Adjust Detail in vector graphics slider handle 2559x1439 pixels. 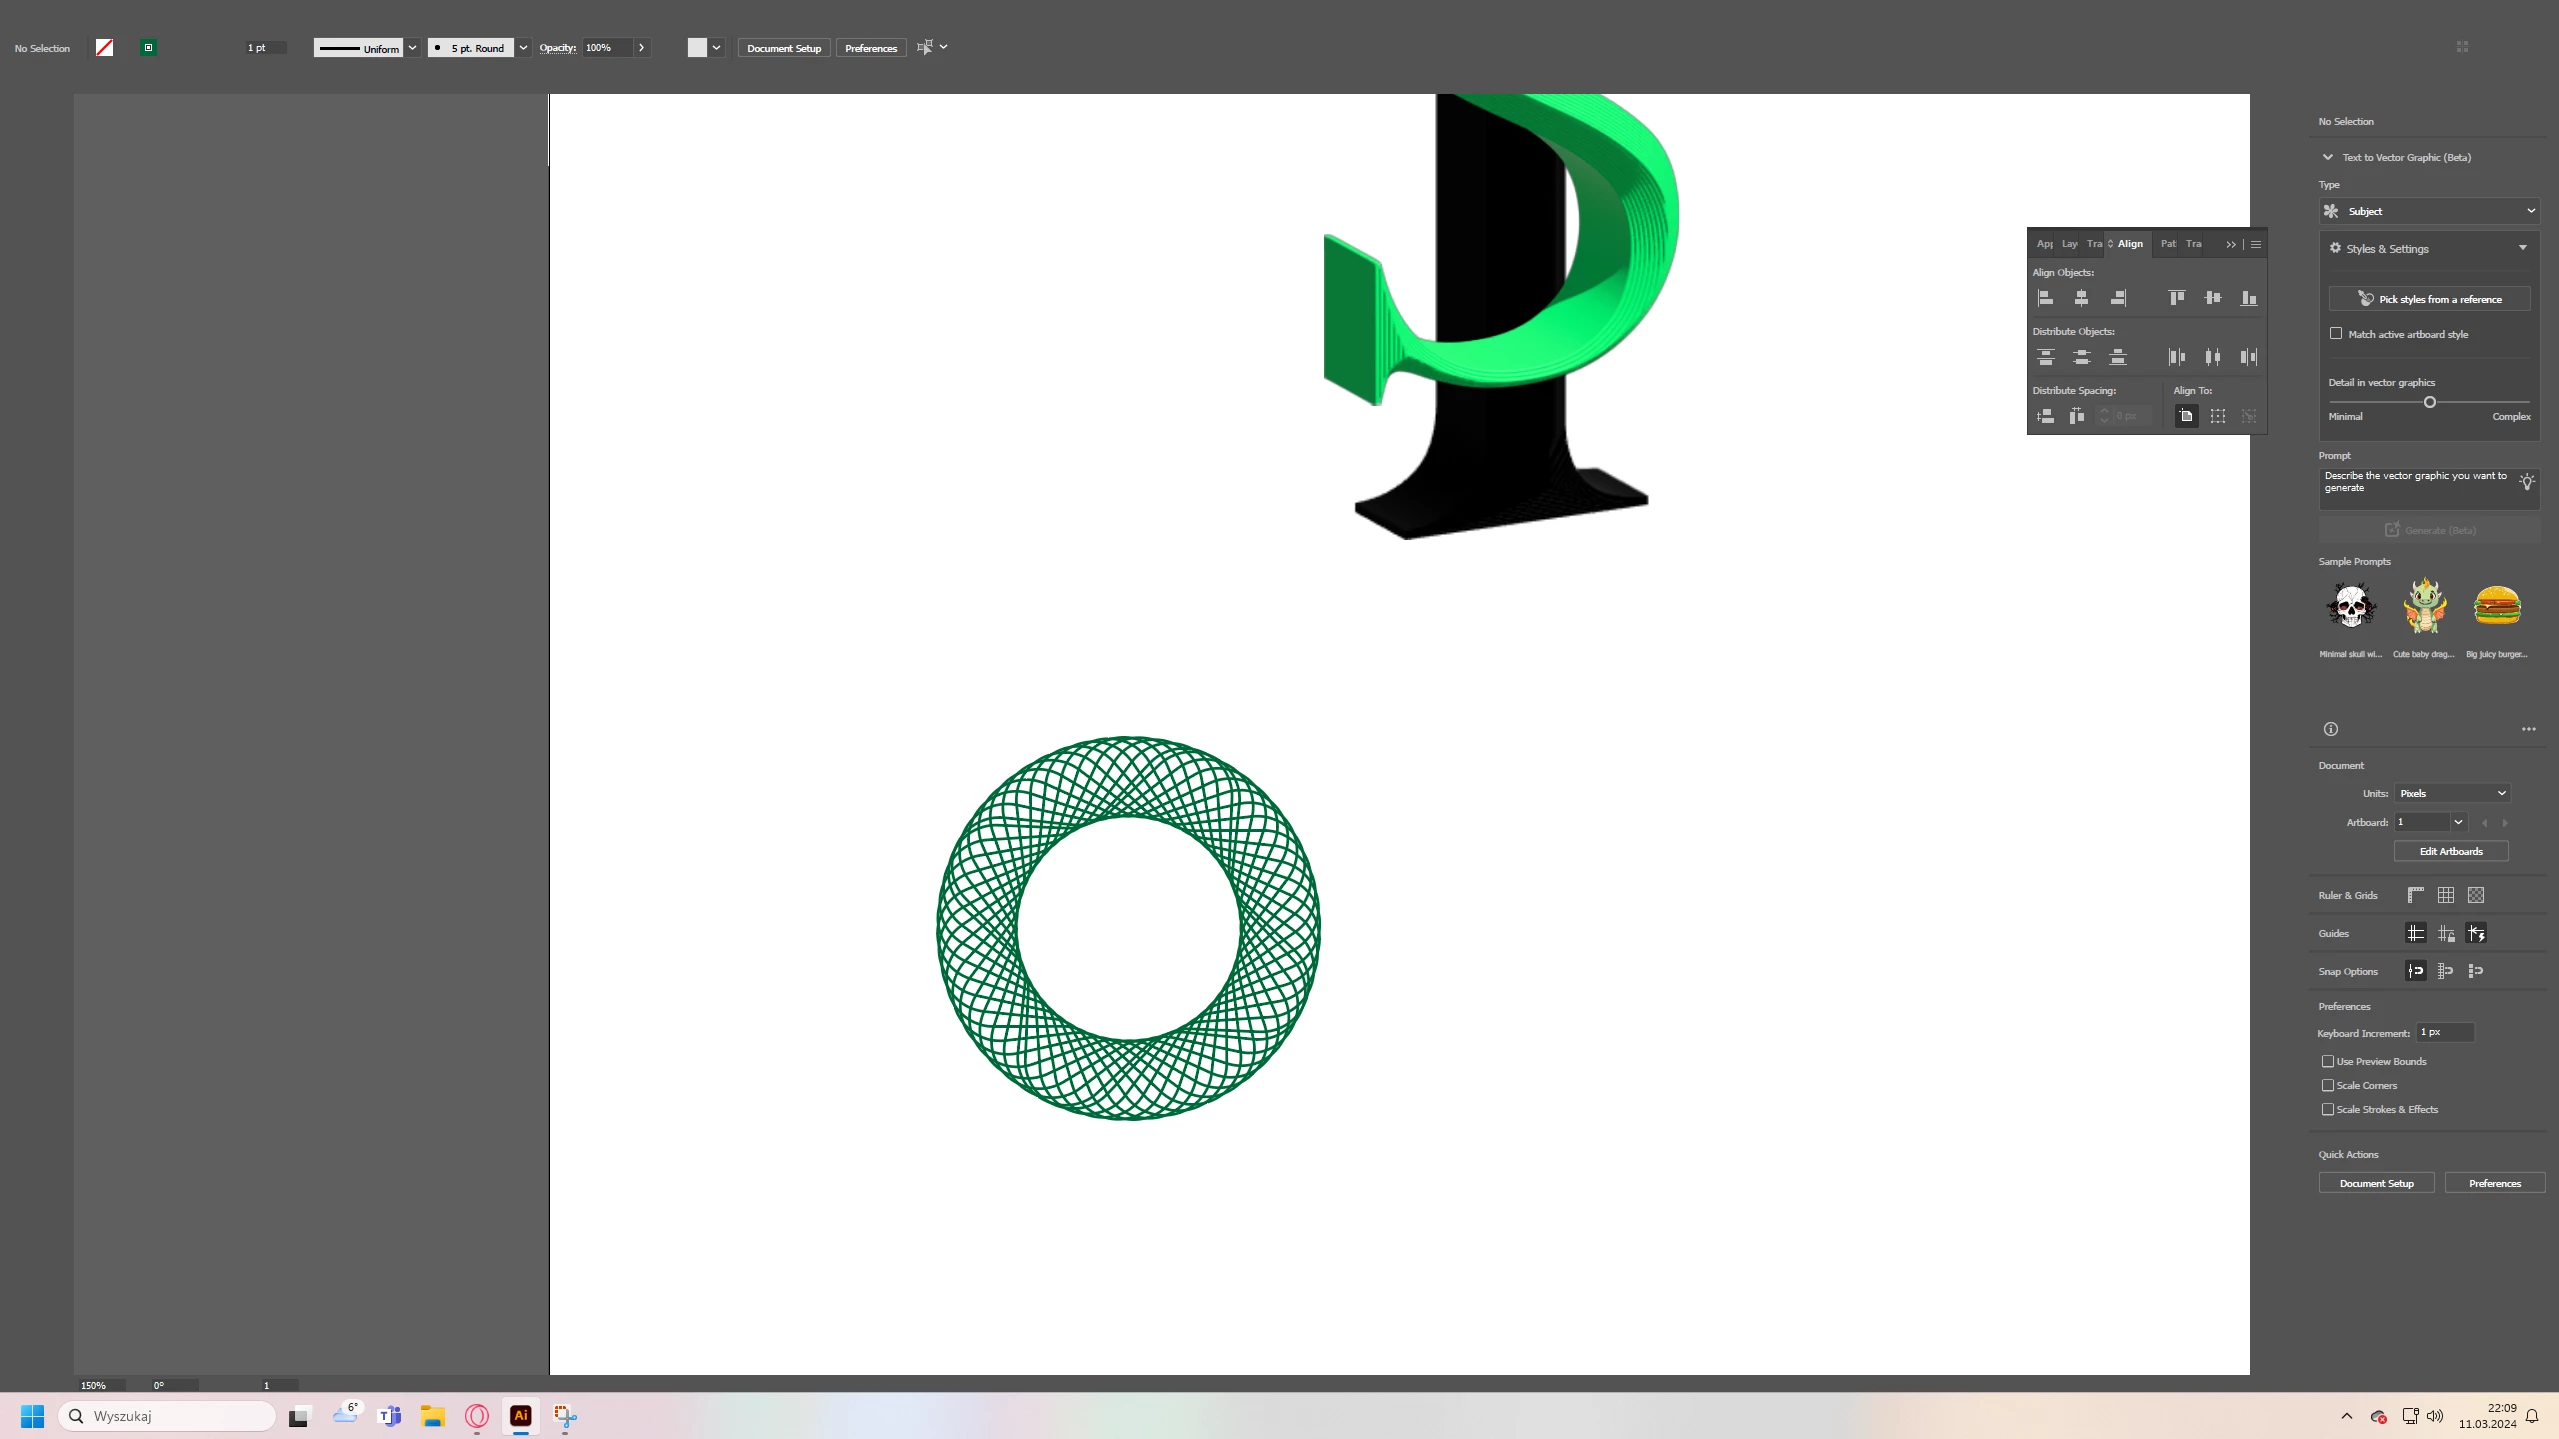[2429, 402]
